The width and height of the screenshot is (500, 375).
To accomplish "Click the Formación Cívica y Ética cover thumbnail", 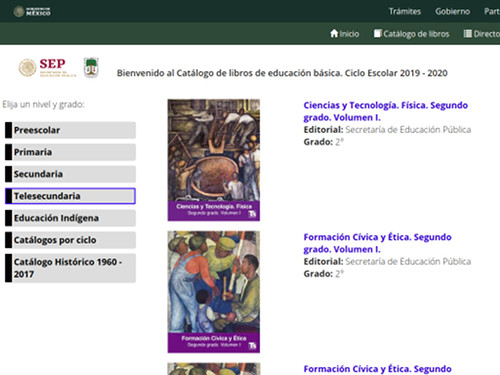I will [x=214, y=292].
